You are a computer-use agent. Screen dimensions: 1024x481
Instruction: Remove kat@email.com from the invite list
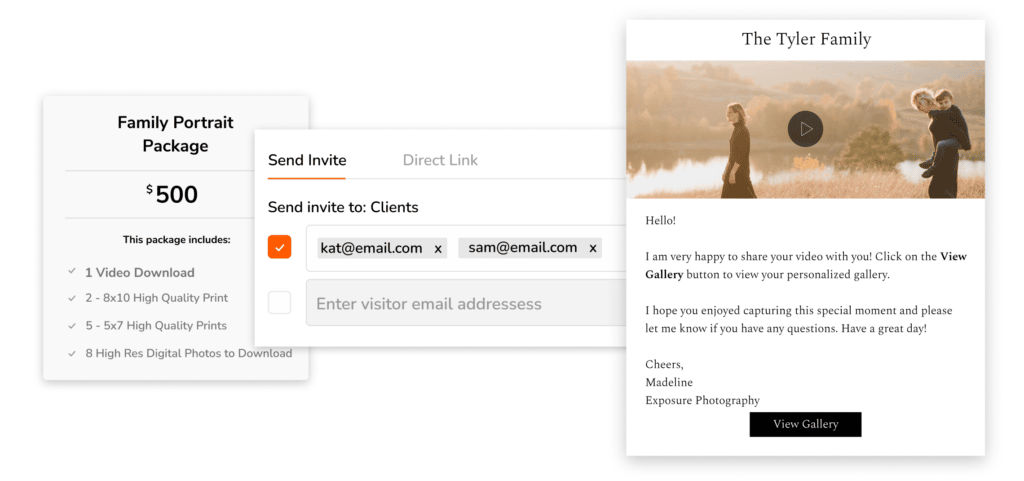[x=438, y=249]
